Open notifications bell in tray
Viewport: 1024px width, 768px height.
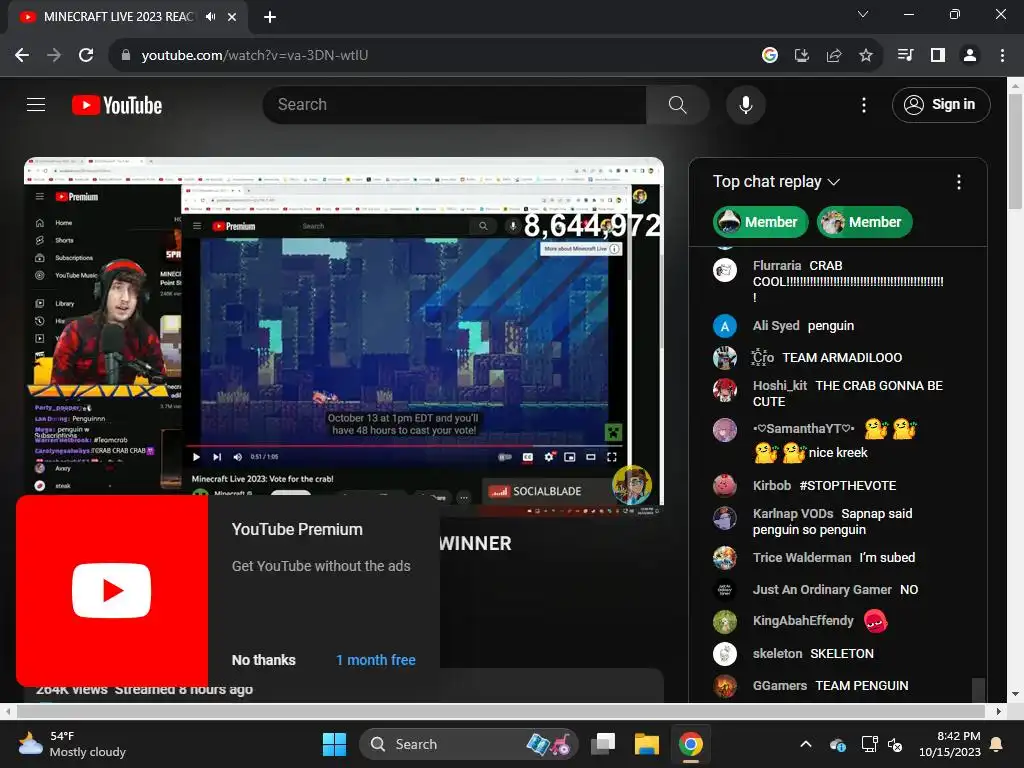[997, 744]
